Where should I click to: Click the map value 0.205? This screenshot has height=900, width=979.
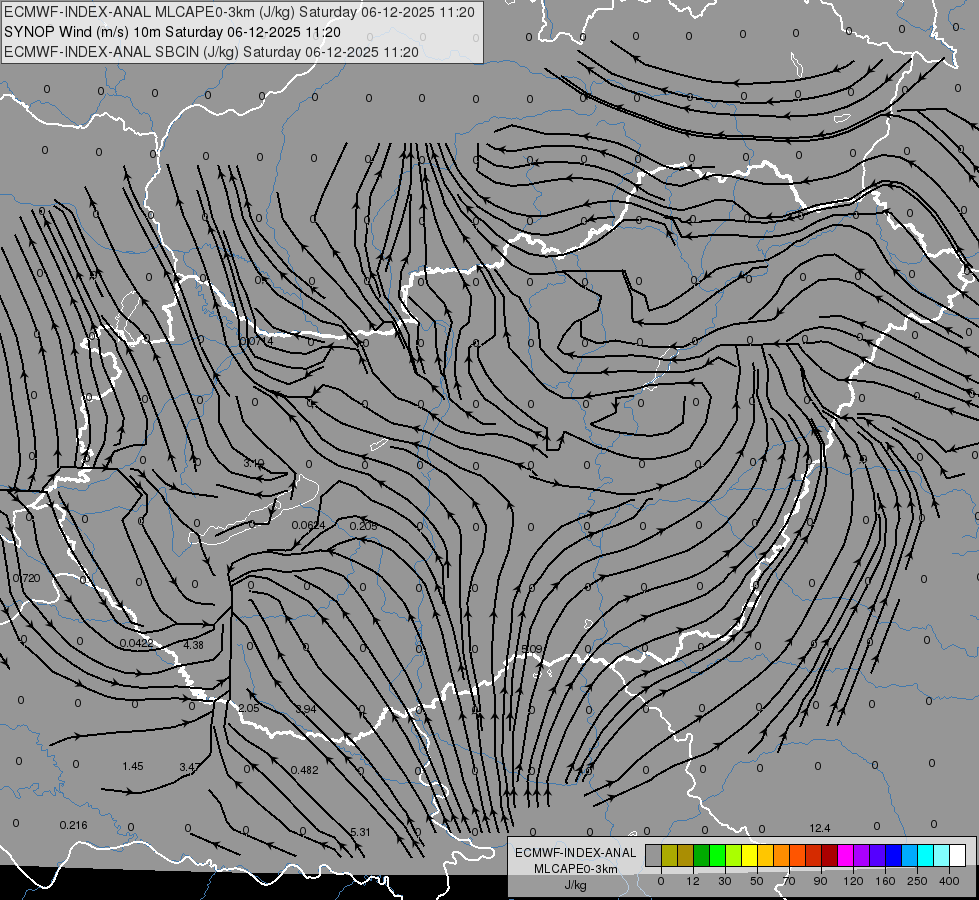click(363, 526)
